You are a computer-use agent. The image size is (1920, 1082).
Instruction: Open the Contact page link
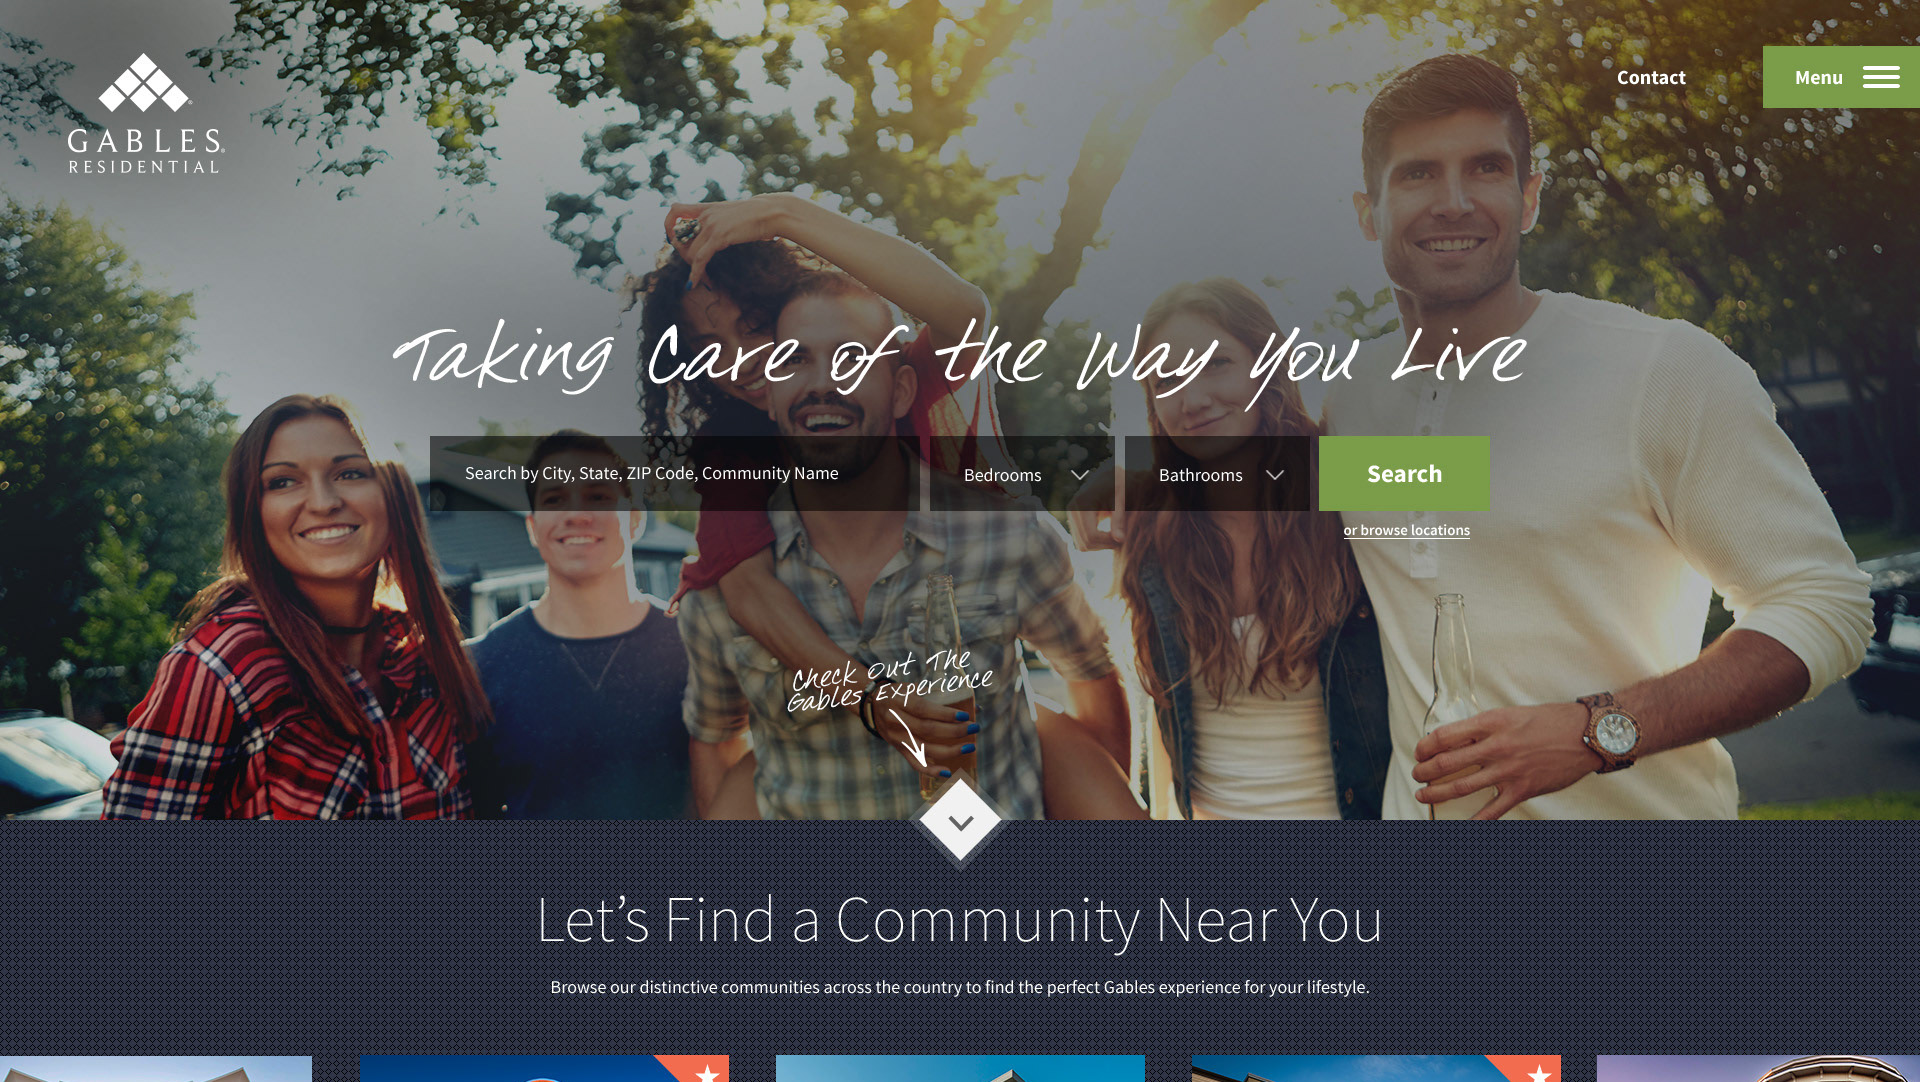pos(1651,77)
